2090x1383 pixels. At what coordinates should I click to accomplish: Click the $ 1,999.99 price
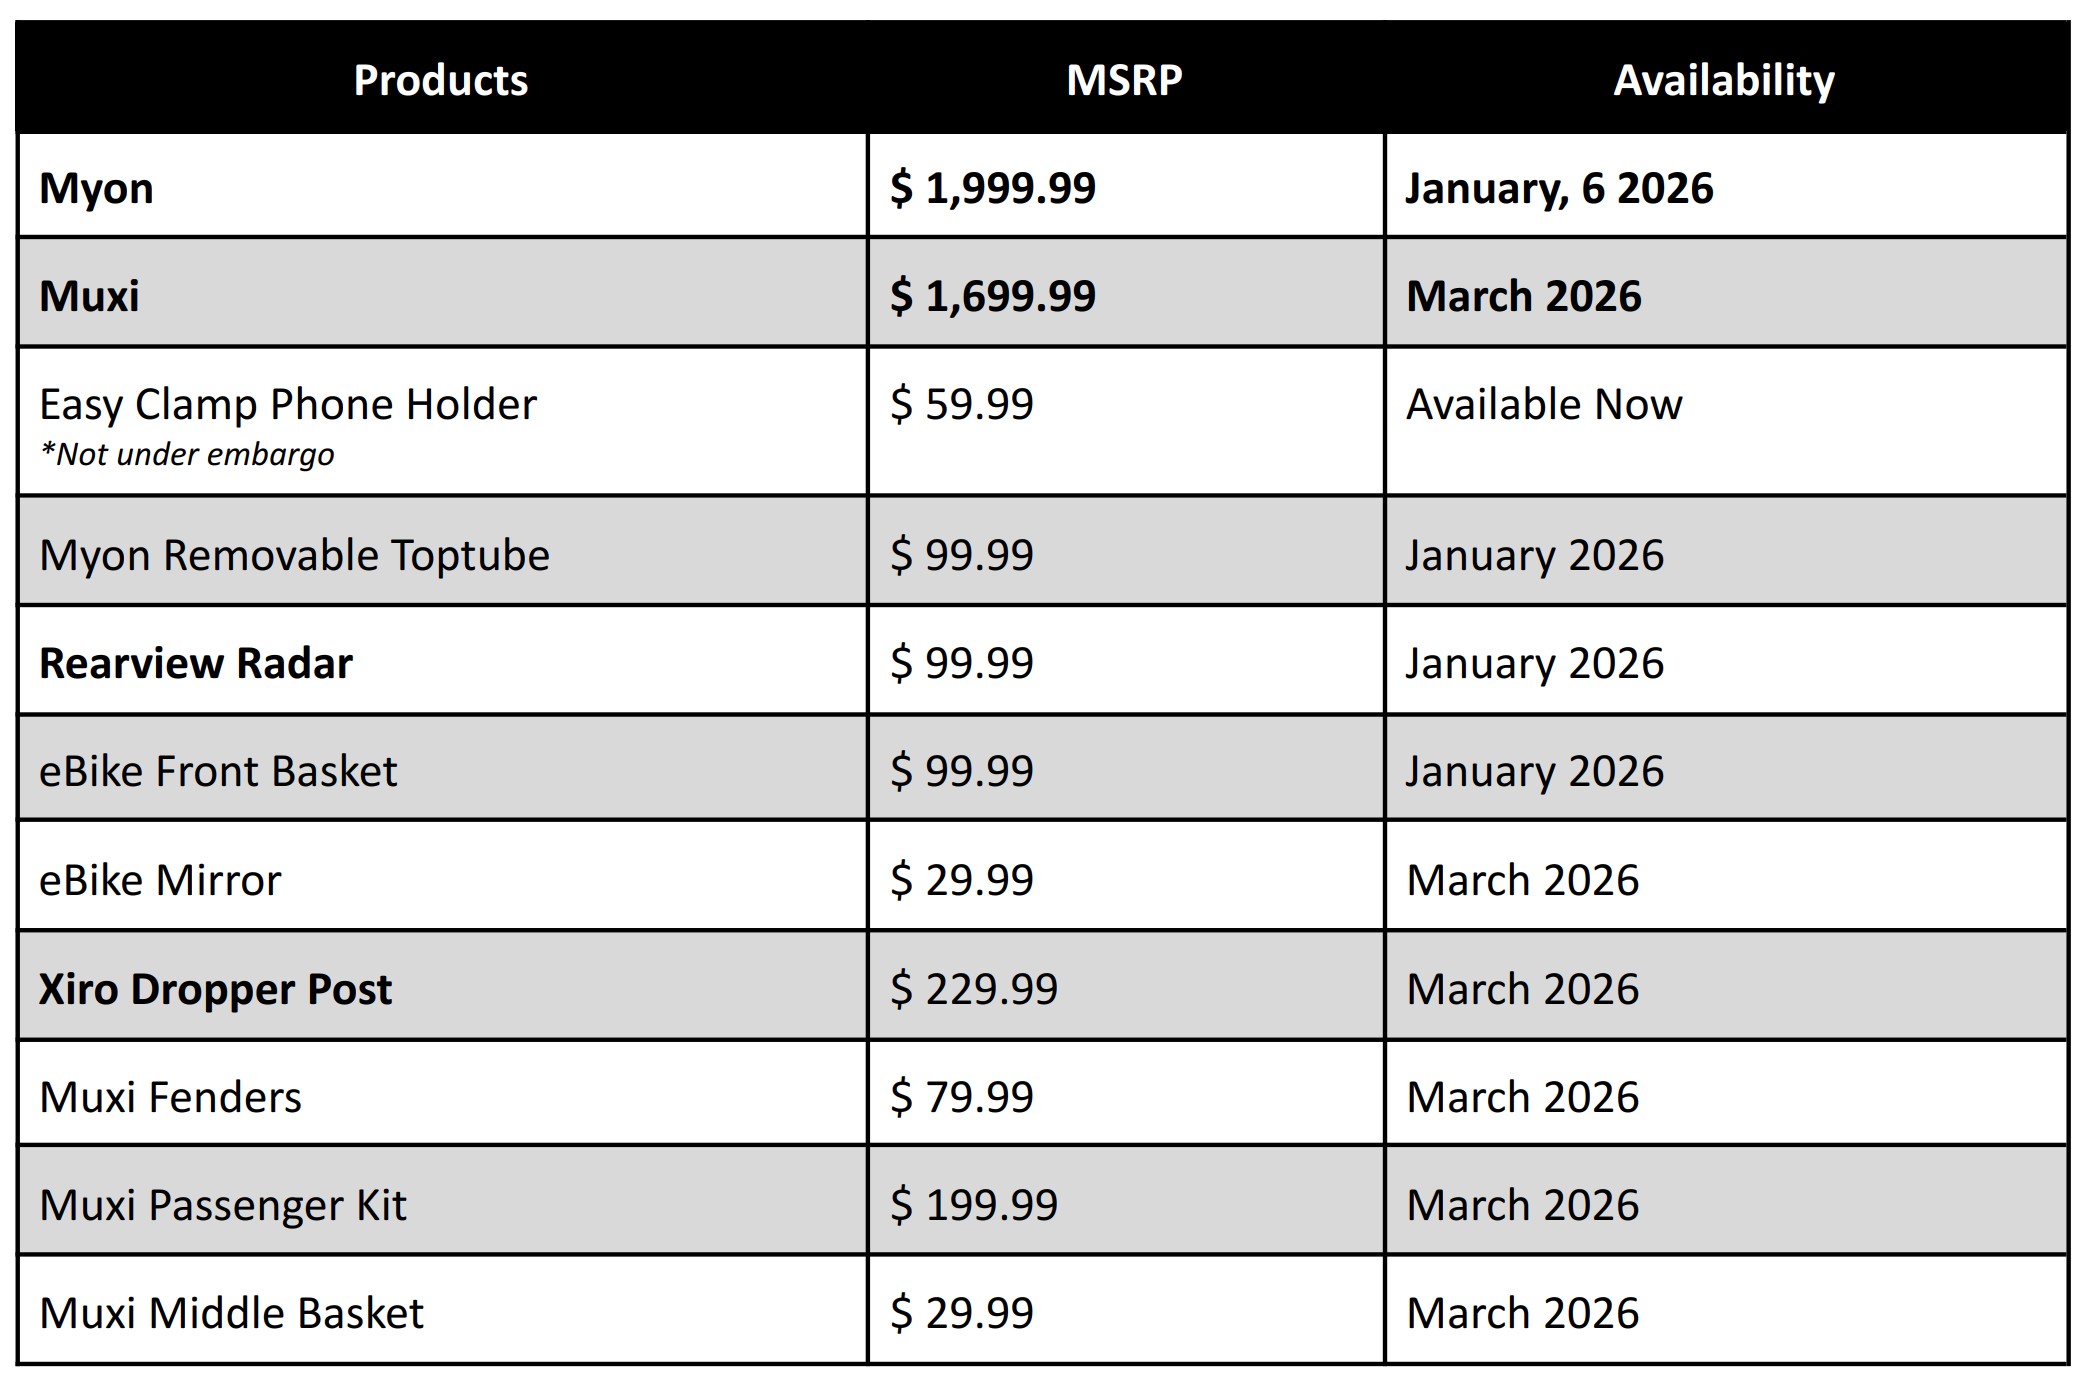click(993, 188)
